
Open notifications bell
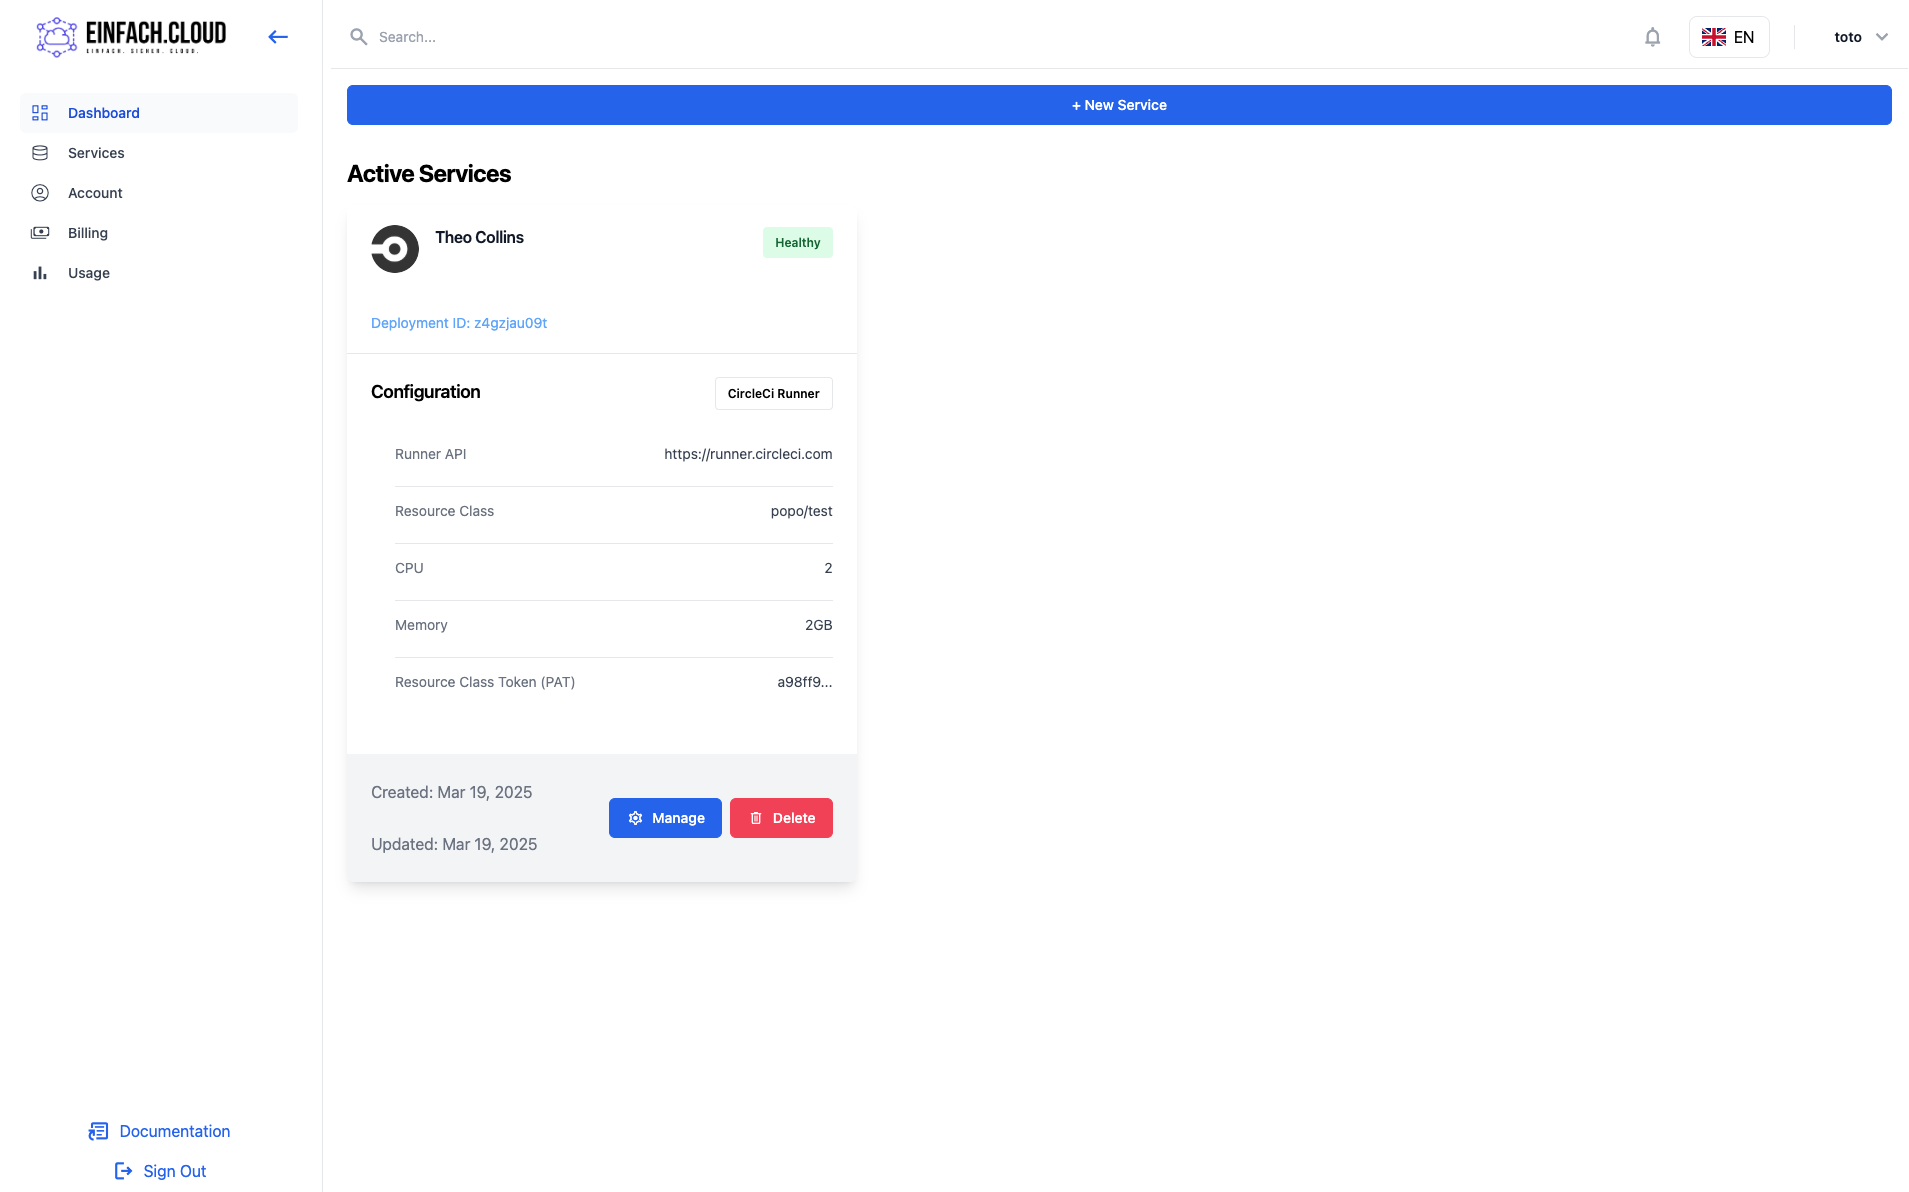(1652, 37)
